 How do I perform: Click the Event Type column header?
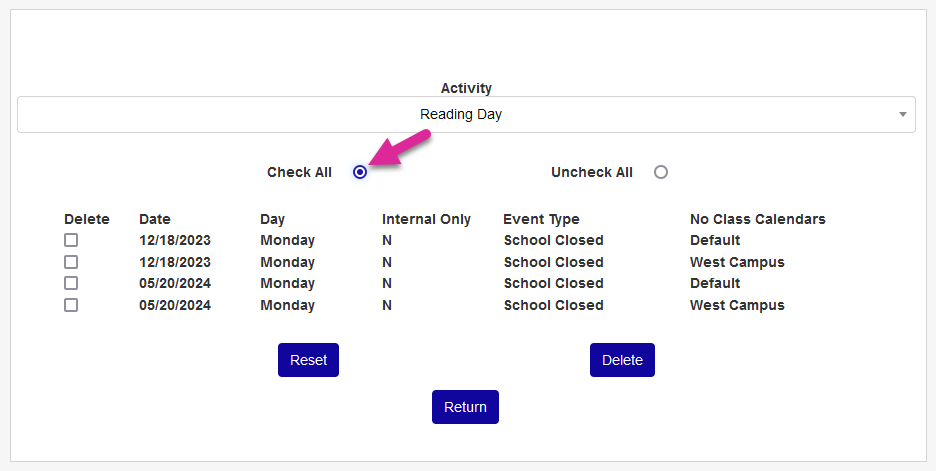(x=541, y=219)
